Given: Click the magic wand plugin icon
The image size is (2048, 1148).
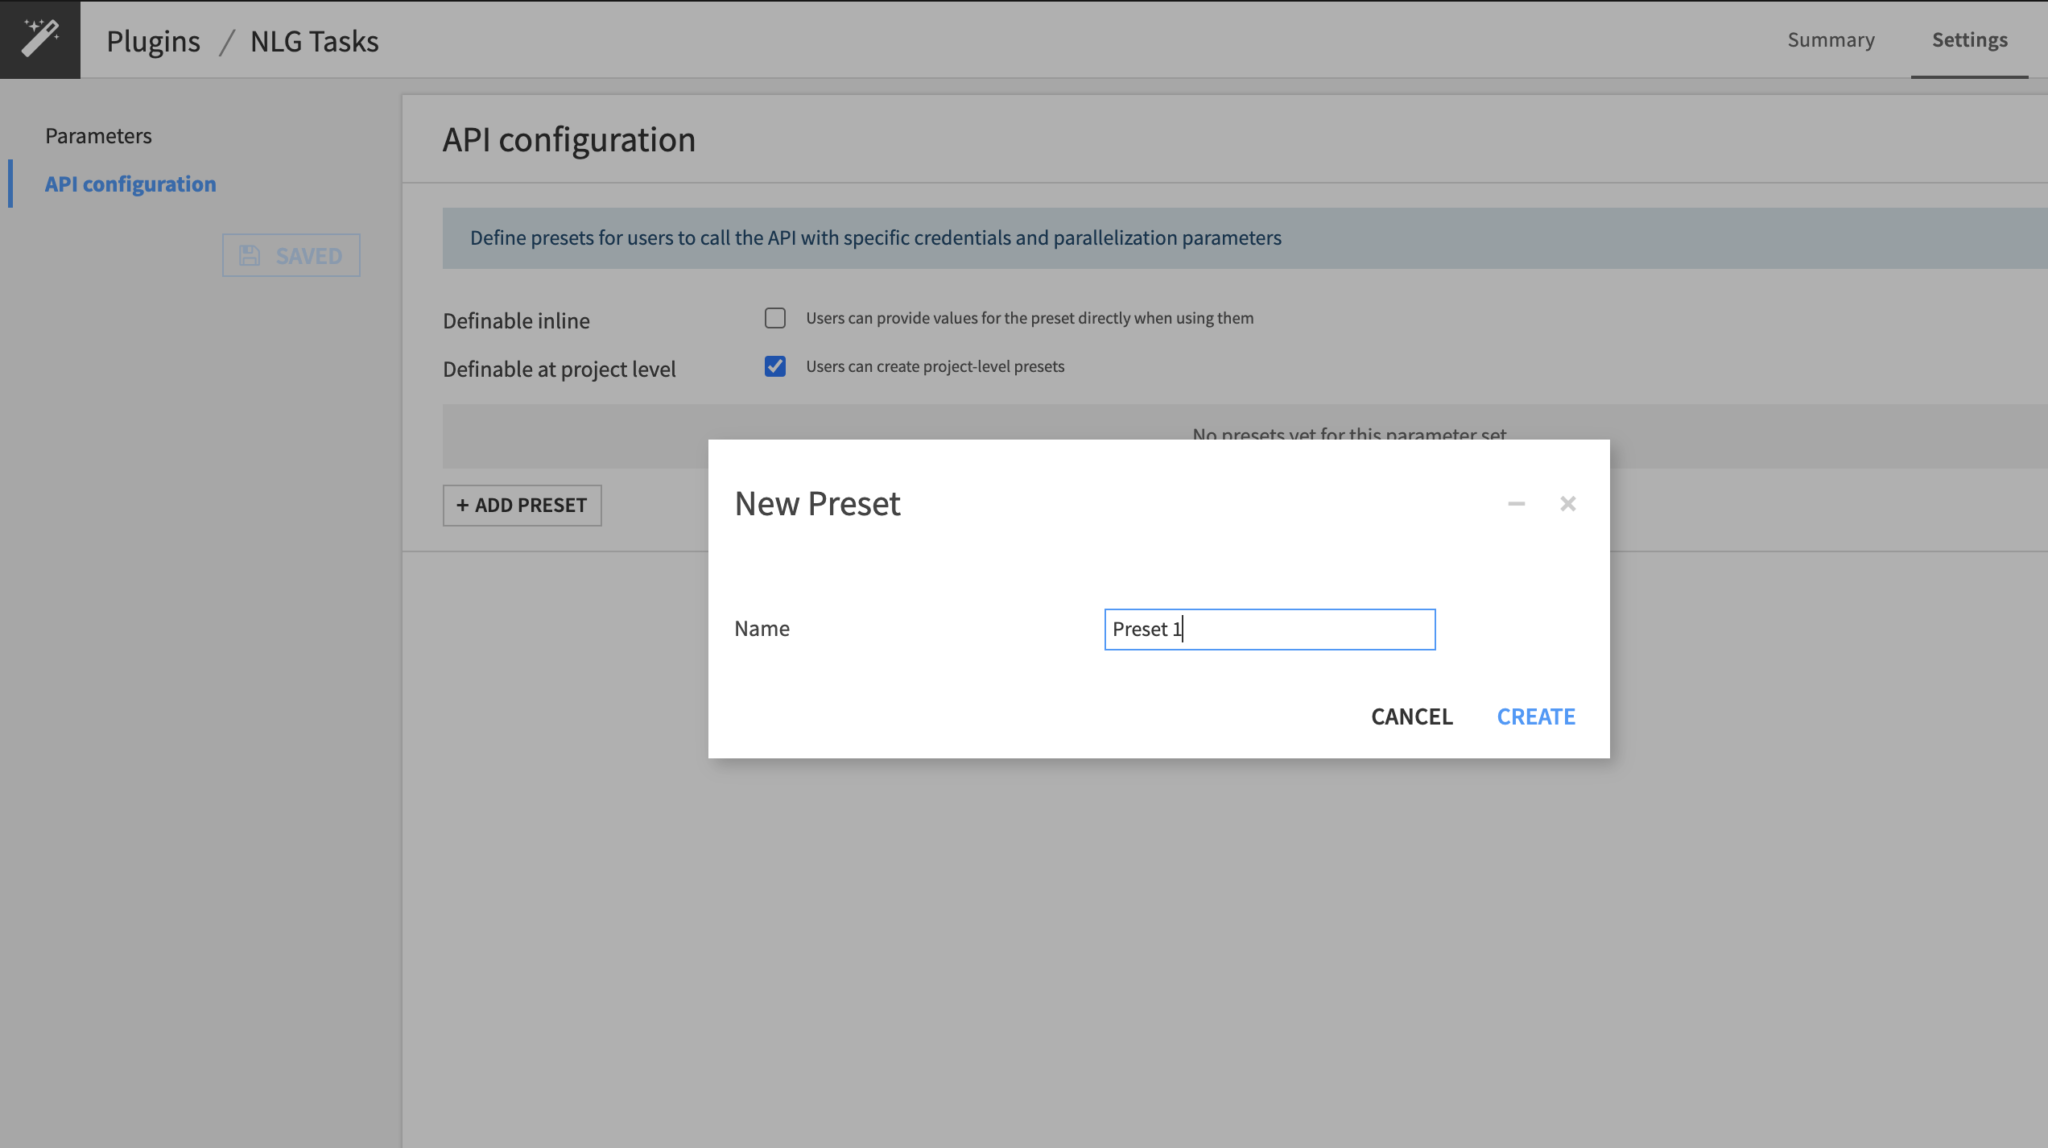Looking at the screenshot, I should [39, 39].
